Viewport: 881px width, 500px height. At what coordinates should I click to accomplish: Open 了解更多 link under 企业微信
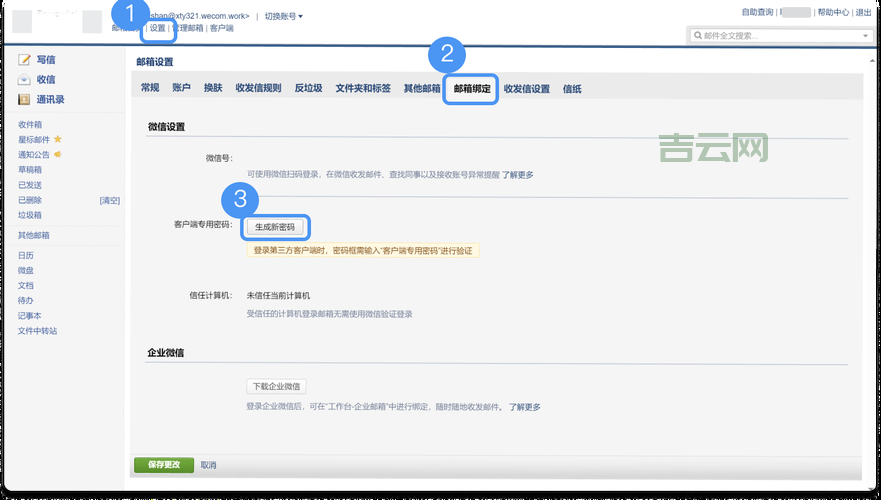pos(525,407)
